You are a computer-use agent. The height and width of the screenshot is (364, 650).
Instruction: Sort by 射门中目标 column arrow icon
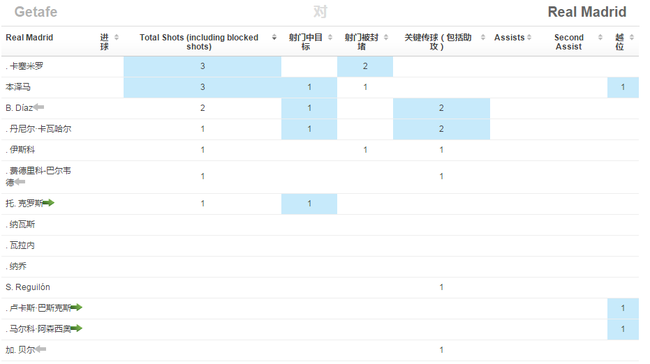coord(330,37)
